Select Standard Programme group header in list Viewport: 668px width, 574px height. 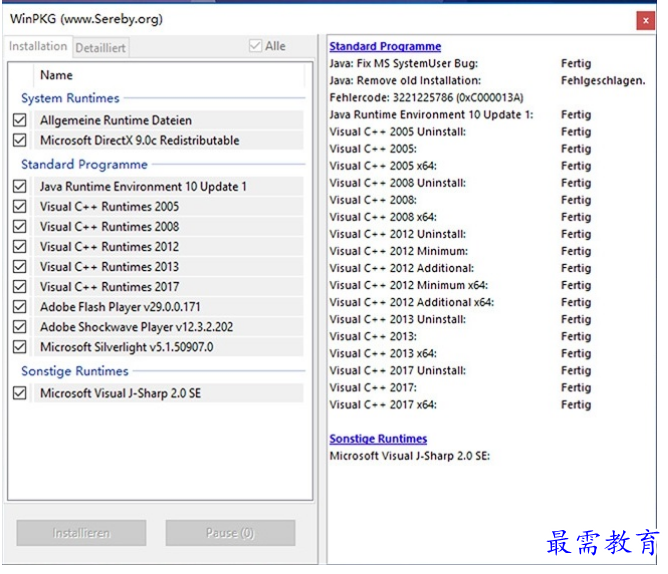point(84,164)
